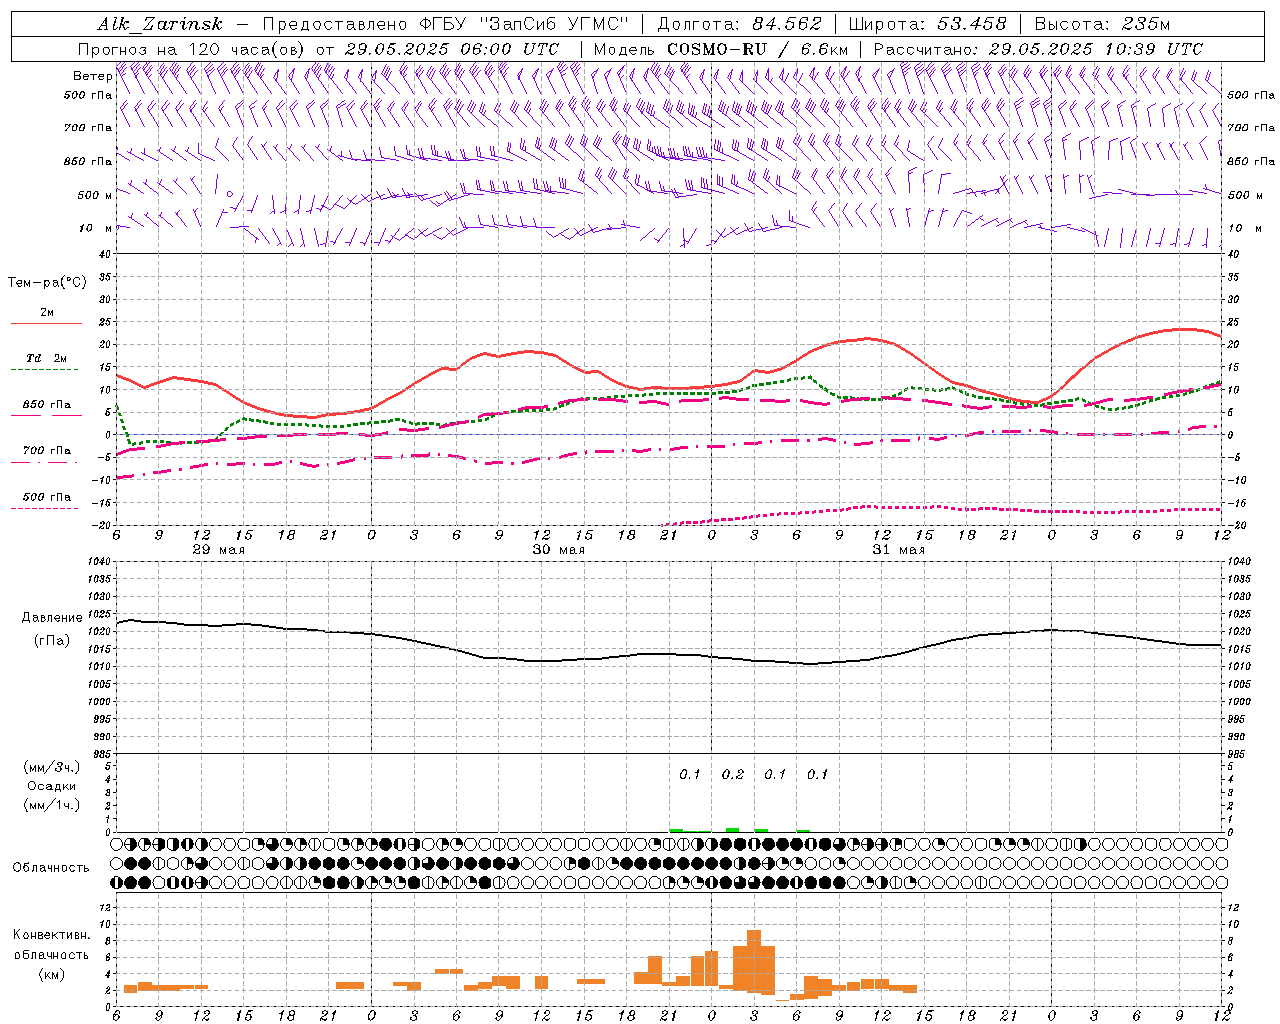Click the dotted pink line sample under 500 гПа legend
The height and width of the screenshot is (1024, 1280).
(44, 509)
